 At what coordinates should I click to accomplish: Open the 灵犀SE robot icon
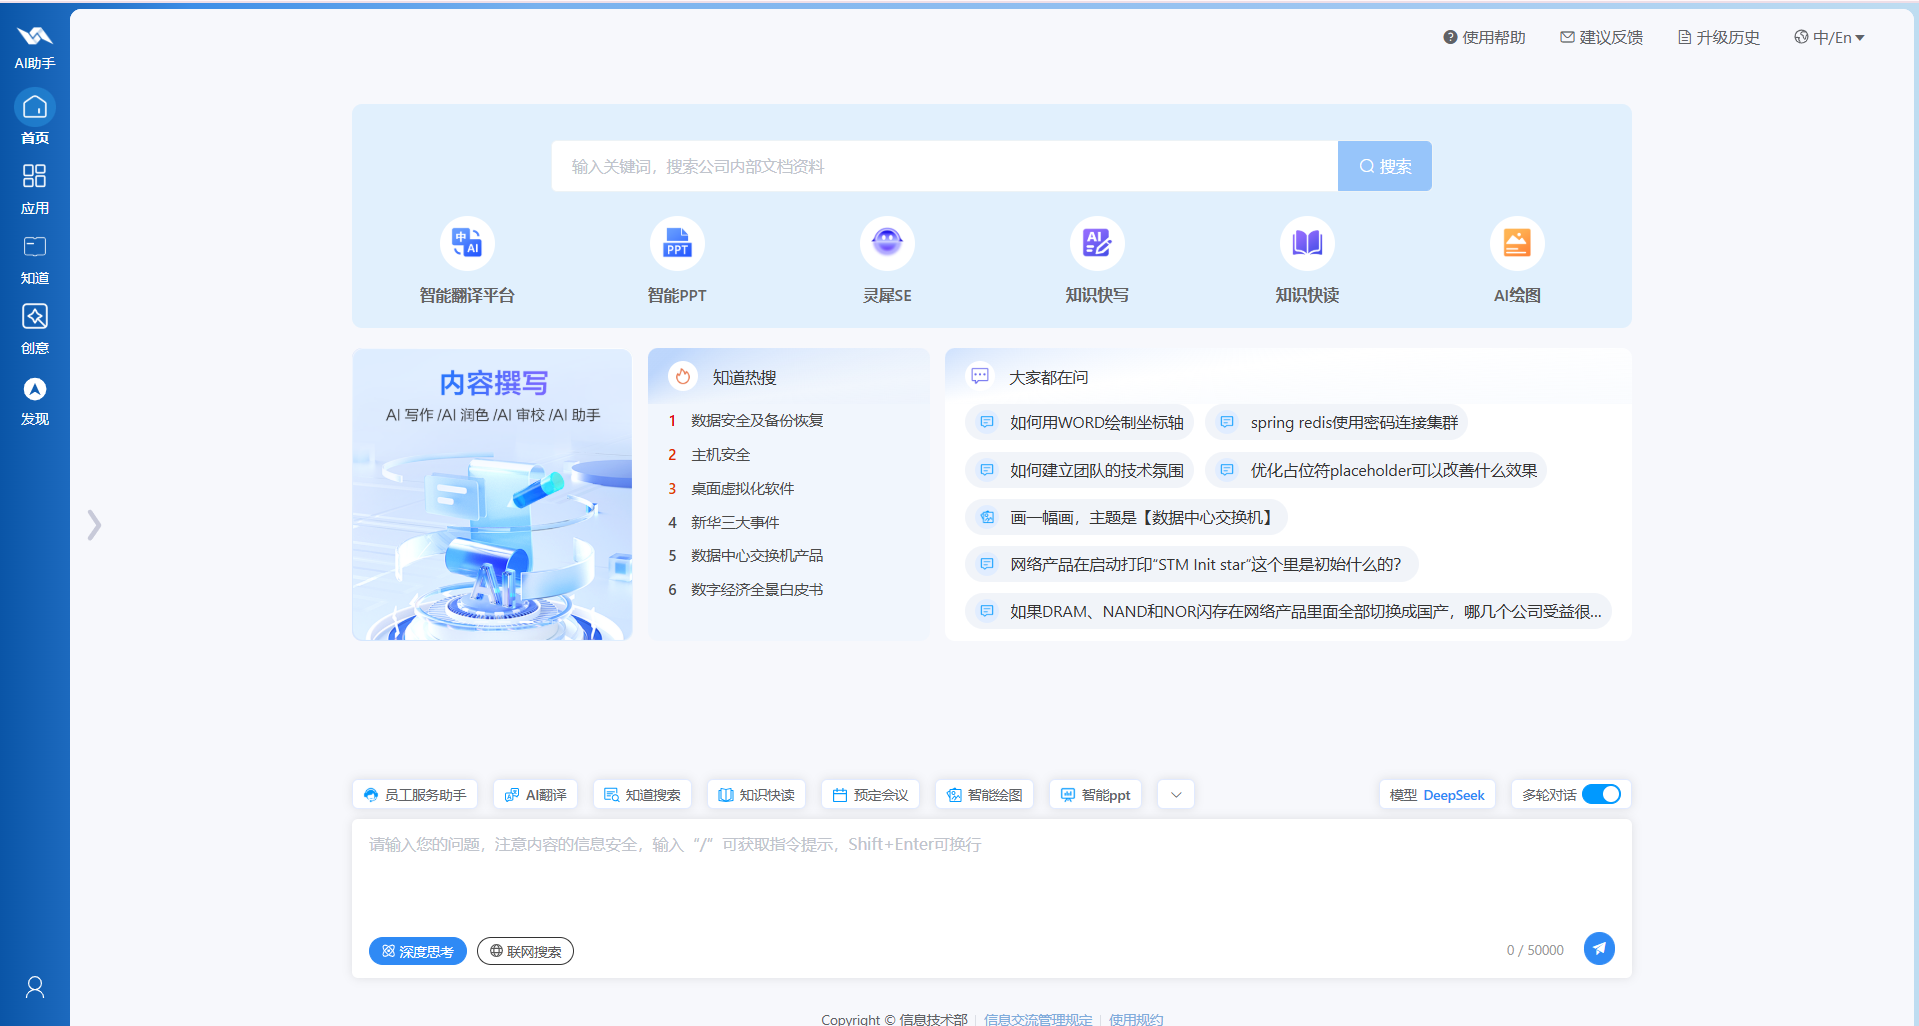click(x=887, y=243)
